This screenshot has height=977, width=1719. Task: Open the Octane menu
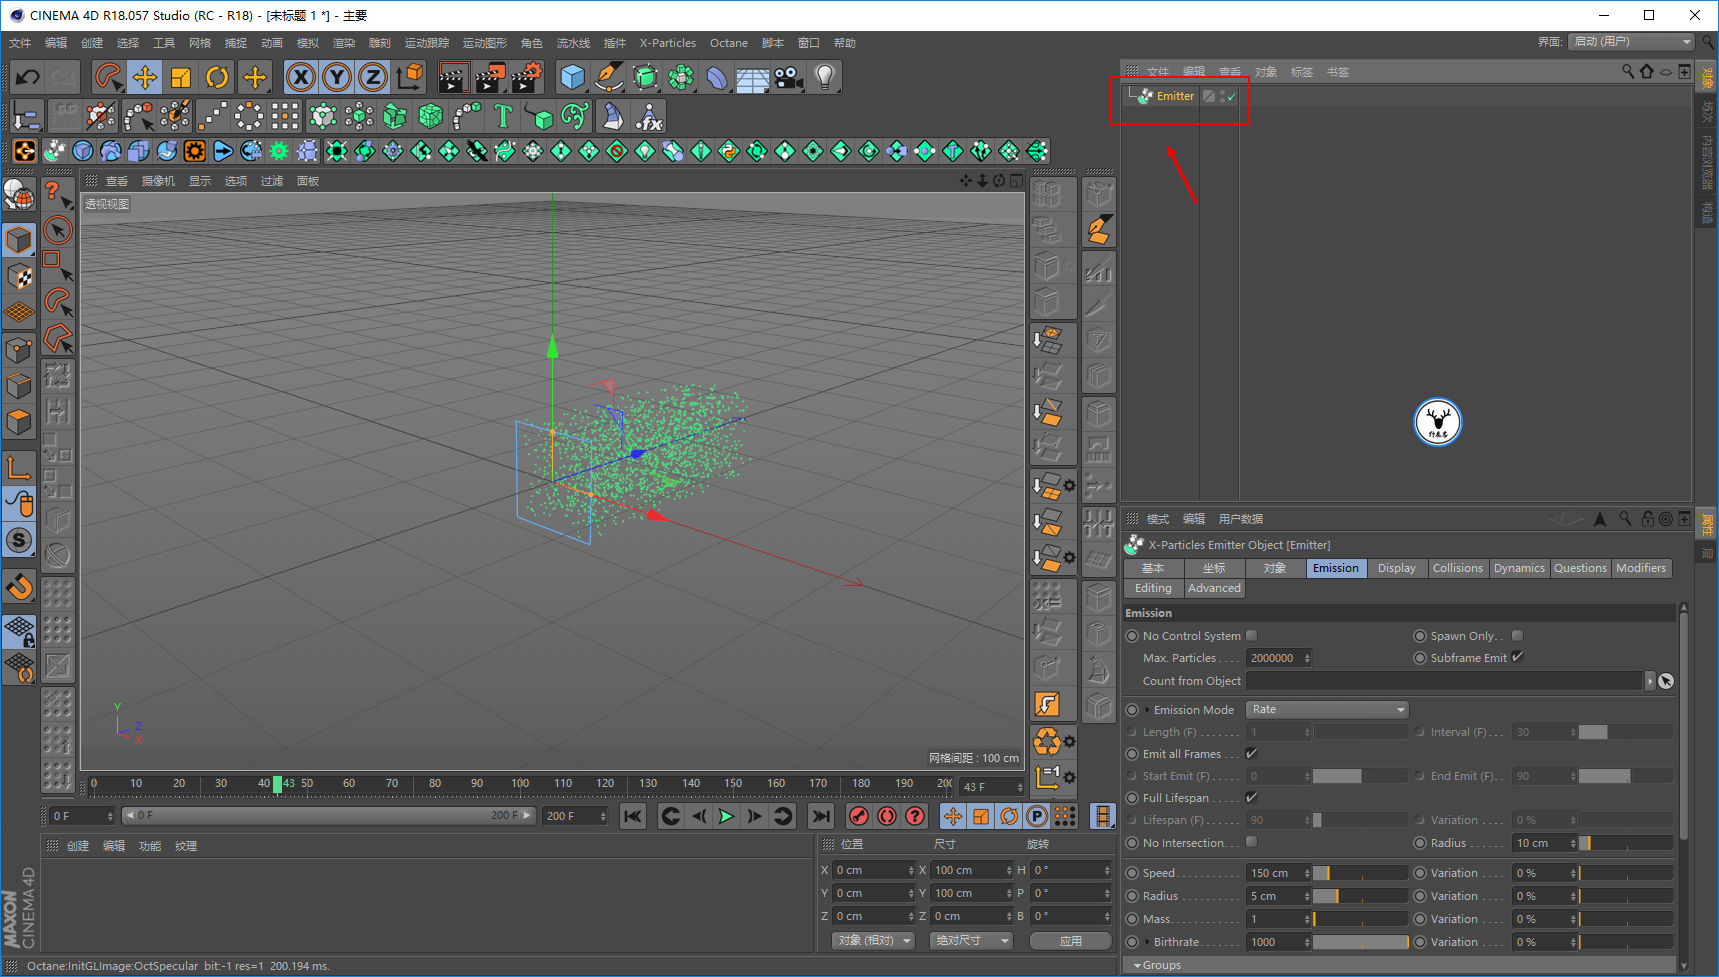728,43
